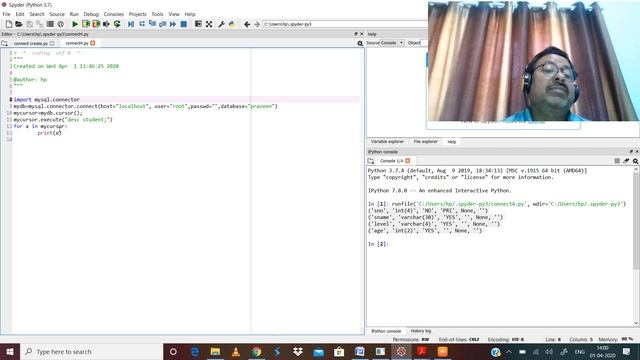Click the Encoding UTF-8 status entry
This screenshot has height=360, width=640.
click(x=506, y=340)
